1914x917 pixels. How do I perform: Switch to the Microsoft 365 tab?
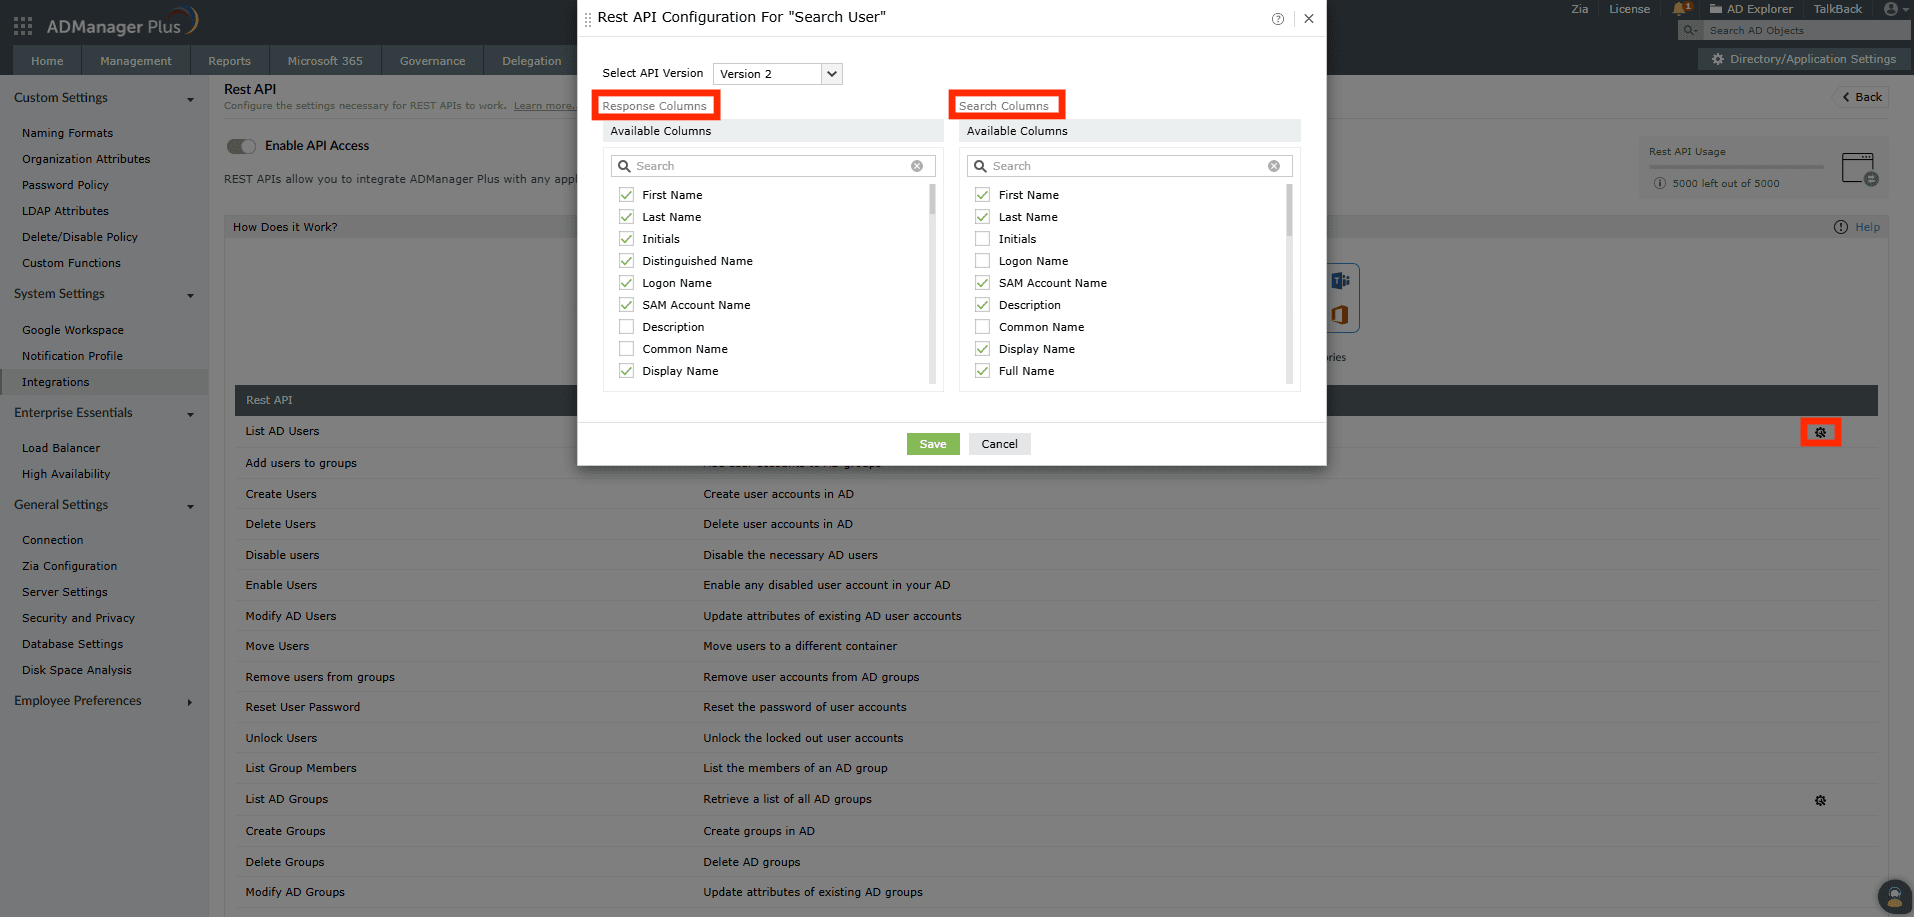pos(324,60)
